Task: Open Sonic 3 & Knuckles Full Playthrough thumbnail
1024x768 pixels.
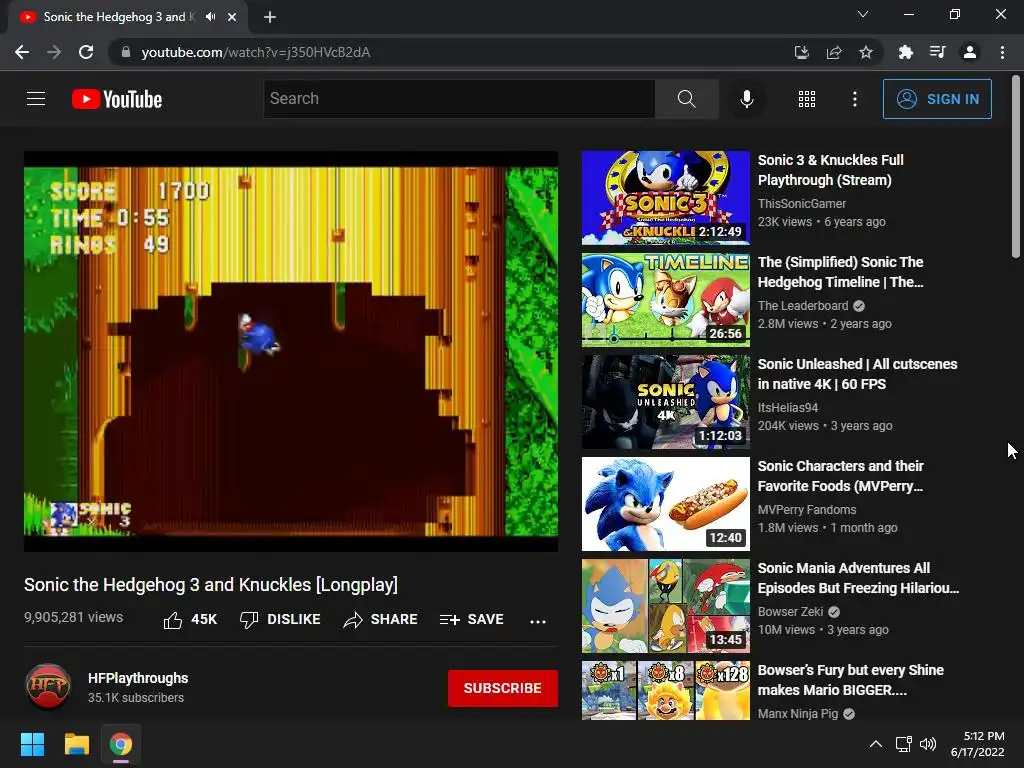Action: 665,197
